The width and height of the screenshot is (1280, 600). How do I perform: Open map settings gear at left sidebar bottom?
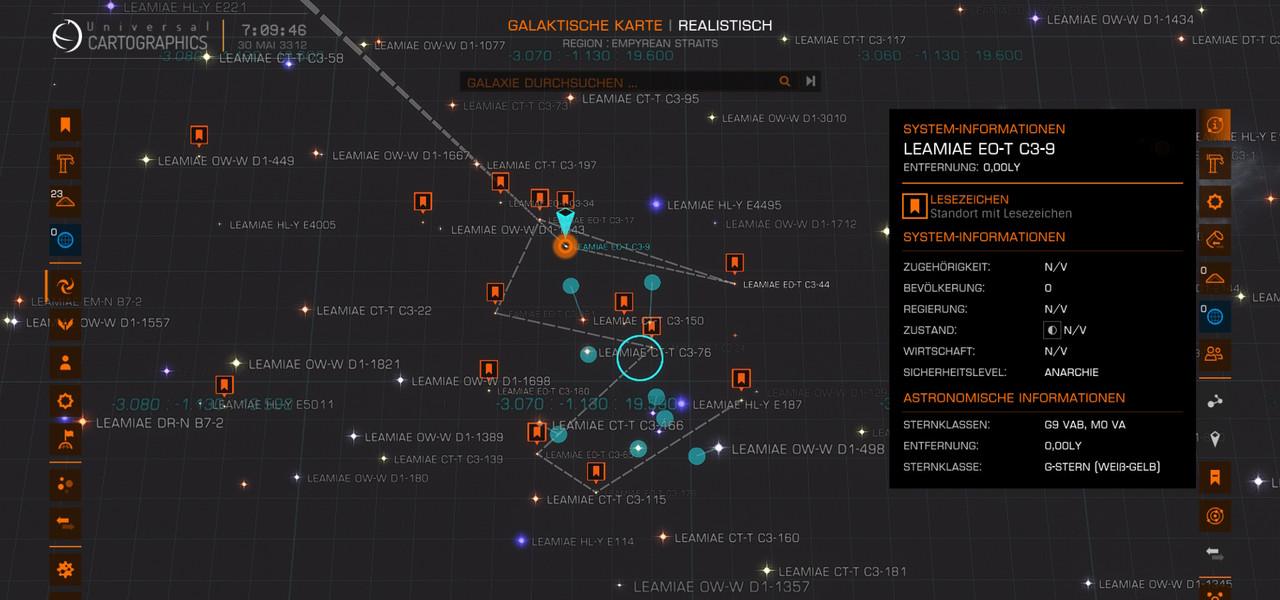pyautogui.click(x=65, y=570)
